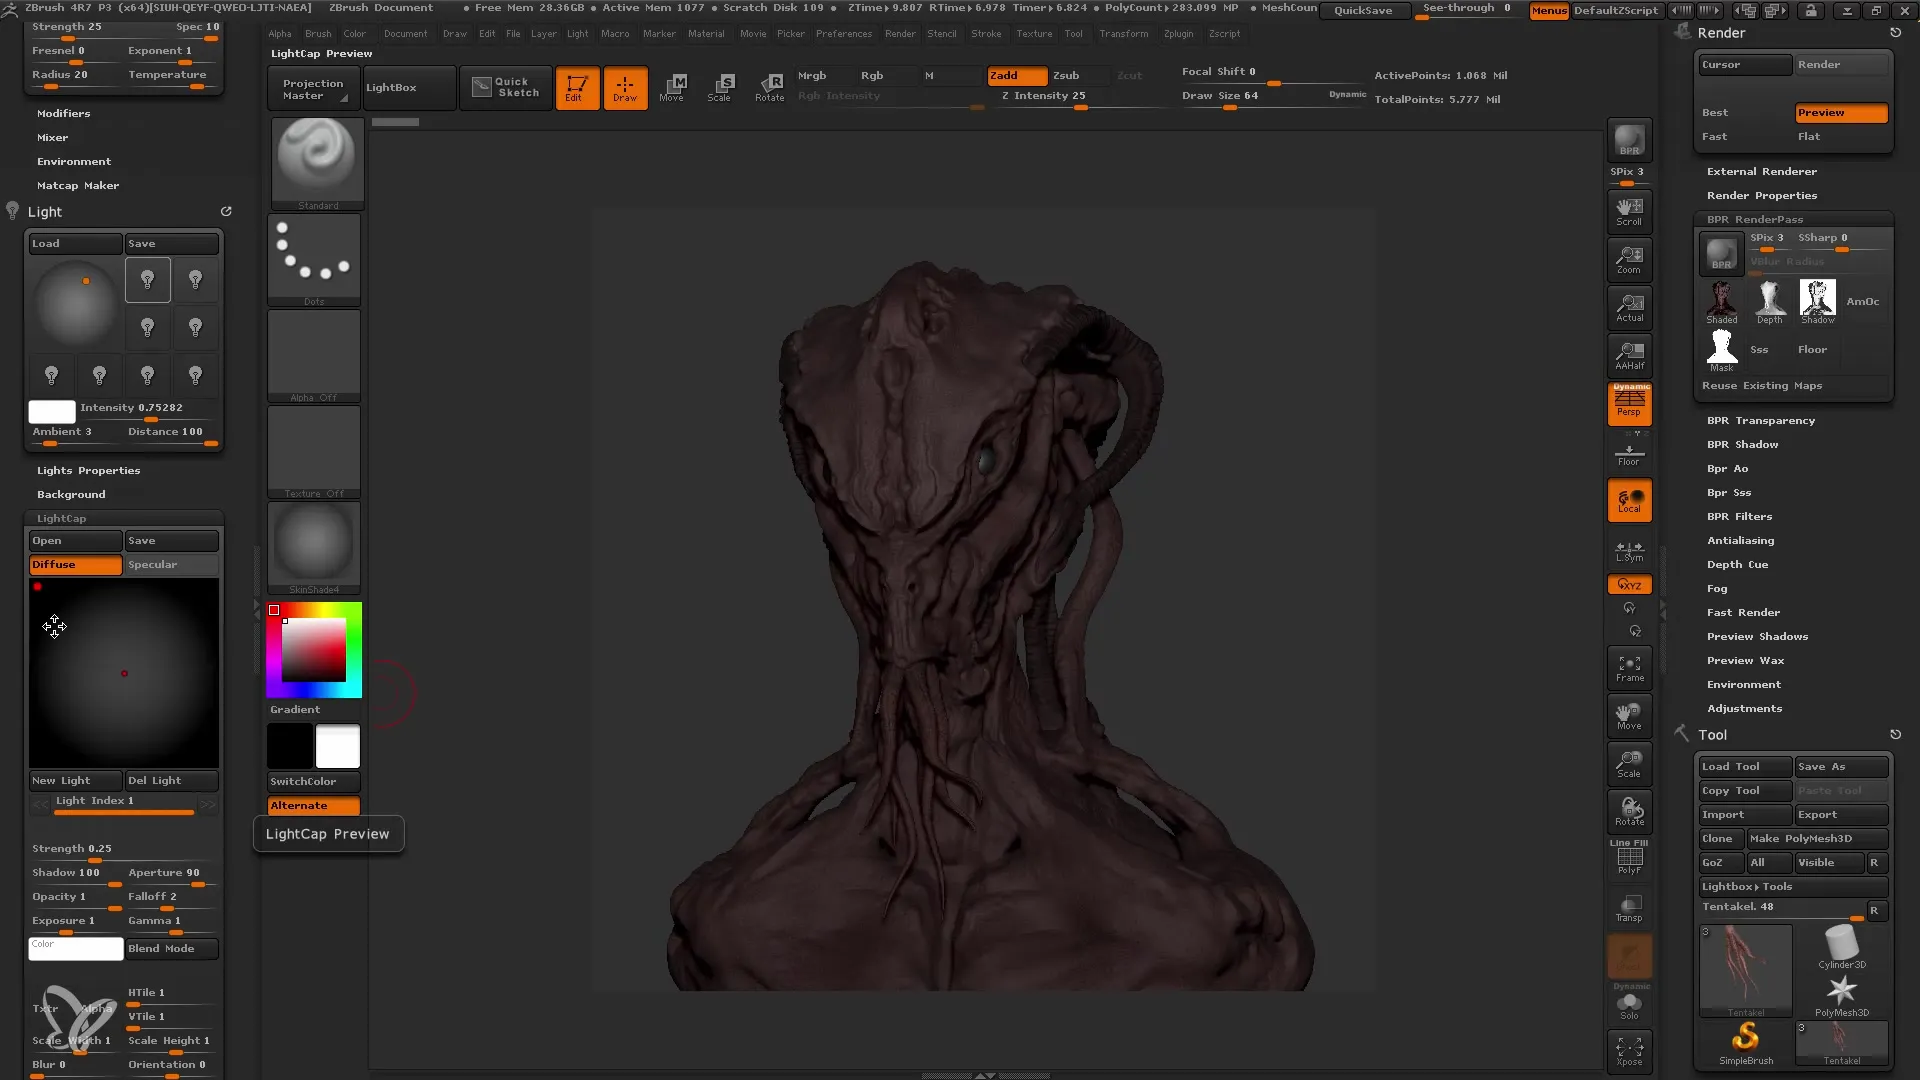Viewport: 1920px width, 1080px height.
Task: Adjust light Intensity 0.75282 slider
Action: tap(147, 409)
